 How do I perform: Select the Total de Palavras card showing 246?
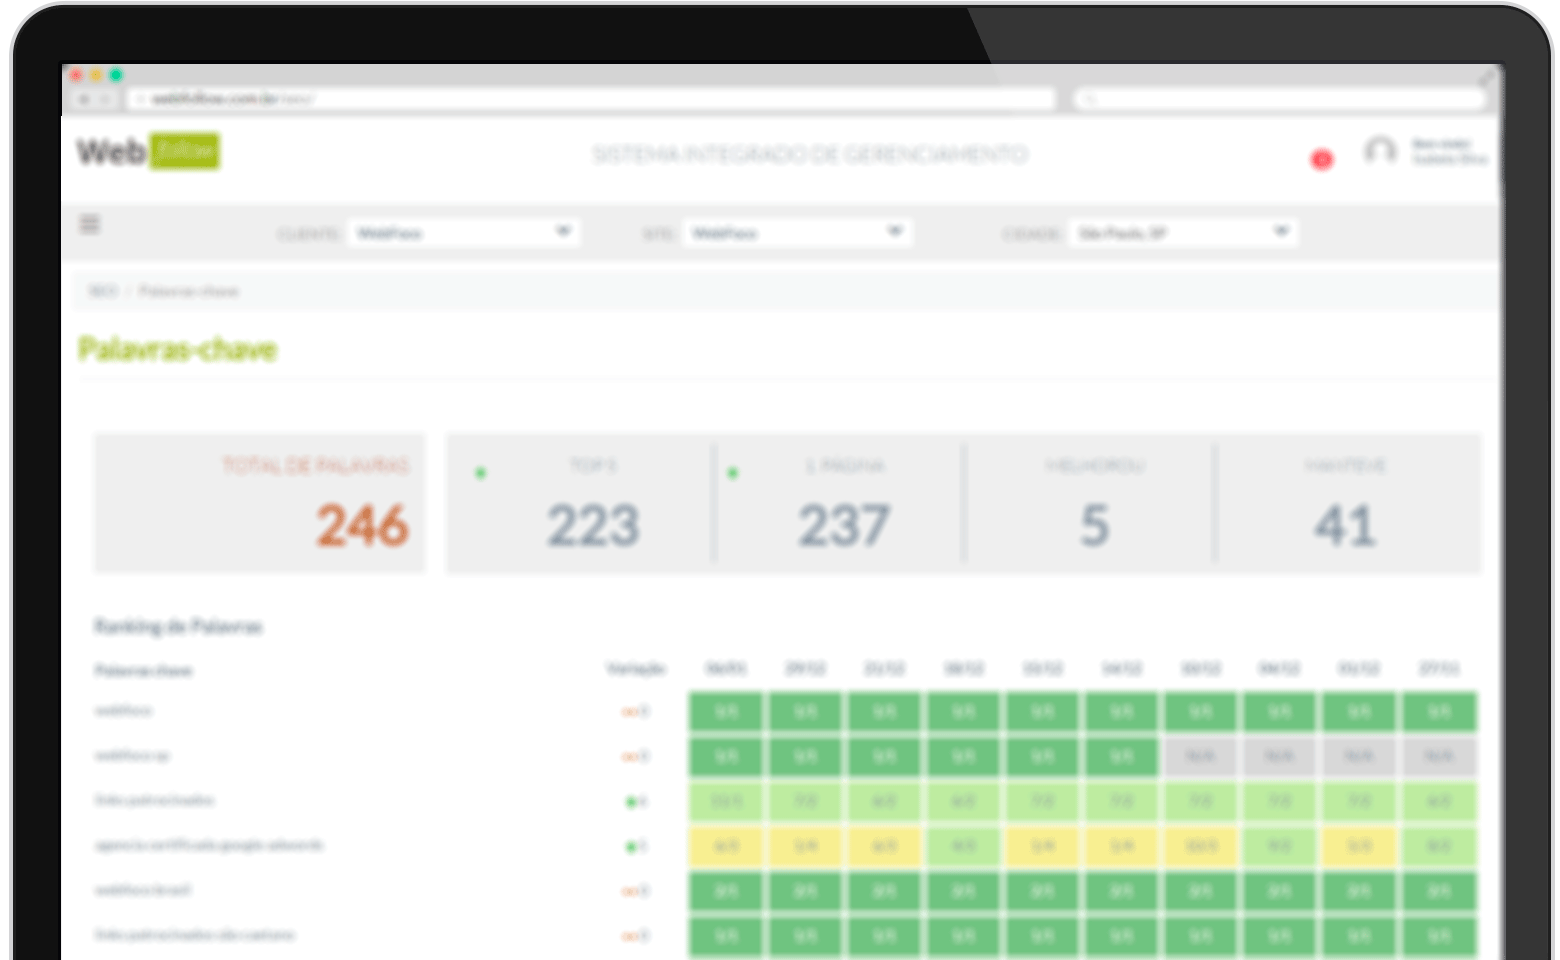[260, 503]
